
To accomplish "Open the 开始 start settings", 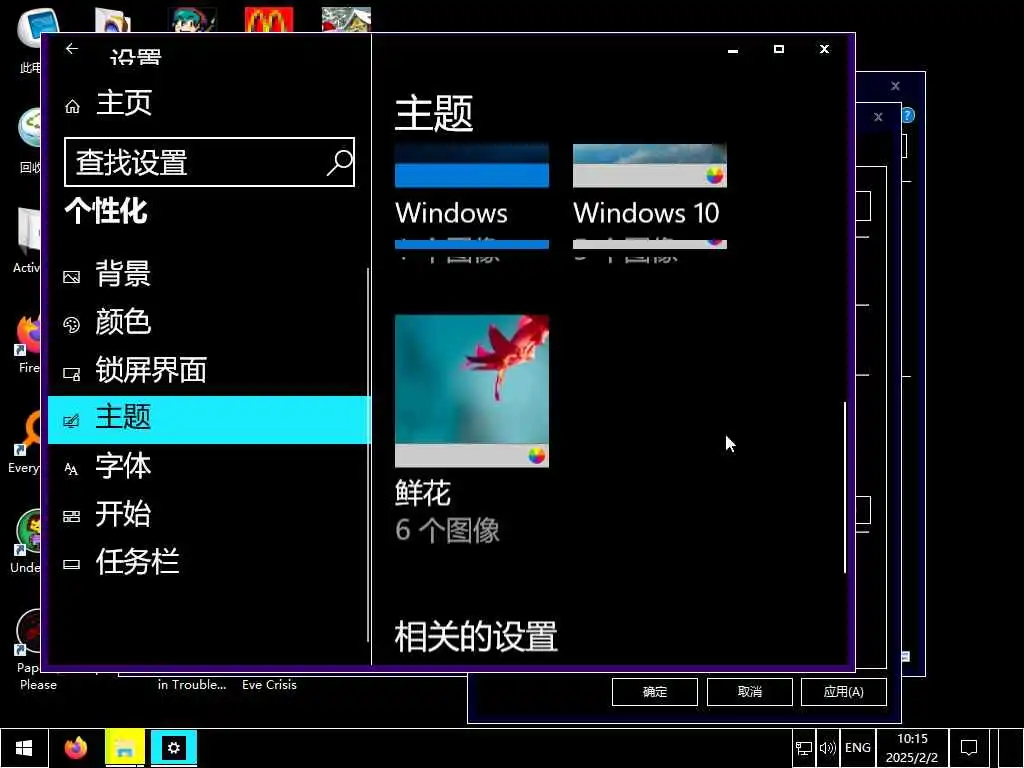I will tap(209, 515).
